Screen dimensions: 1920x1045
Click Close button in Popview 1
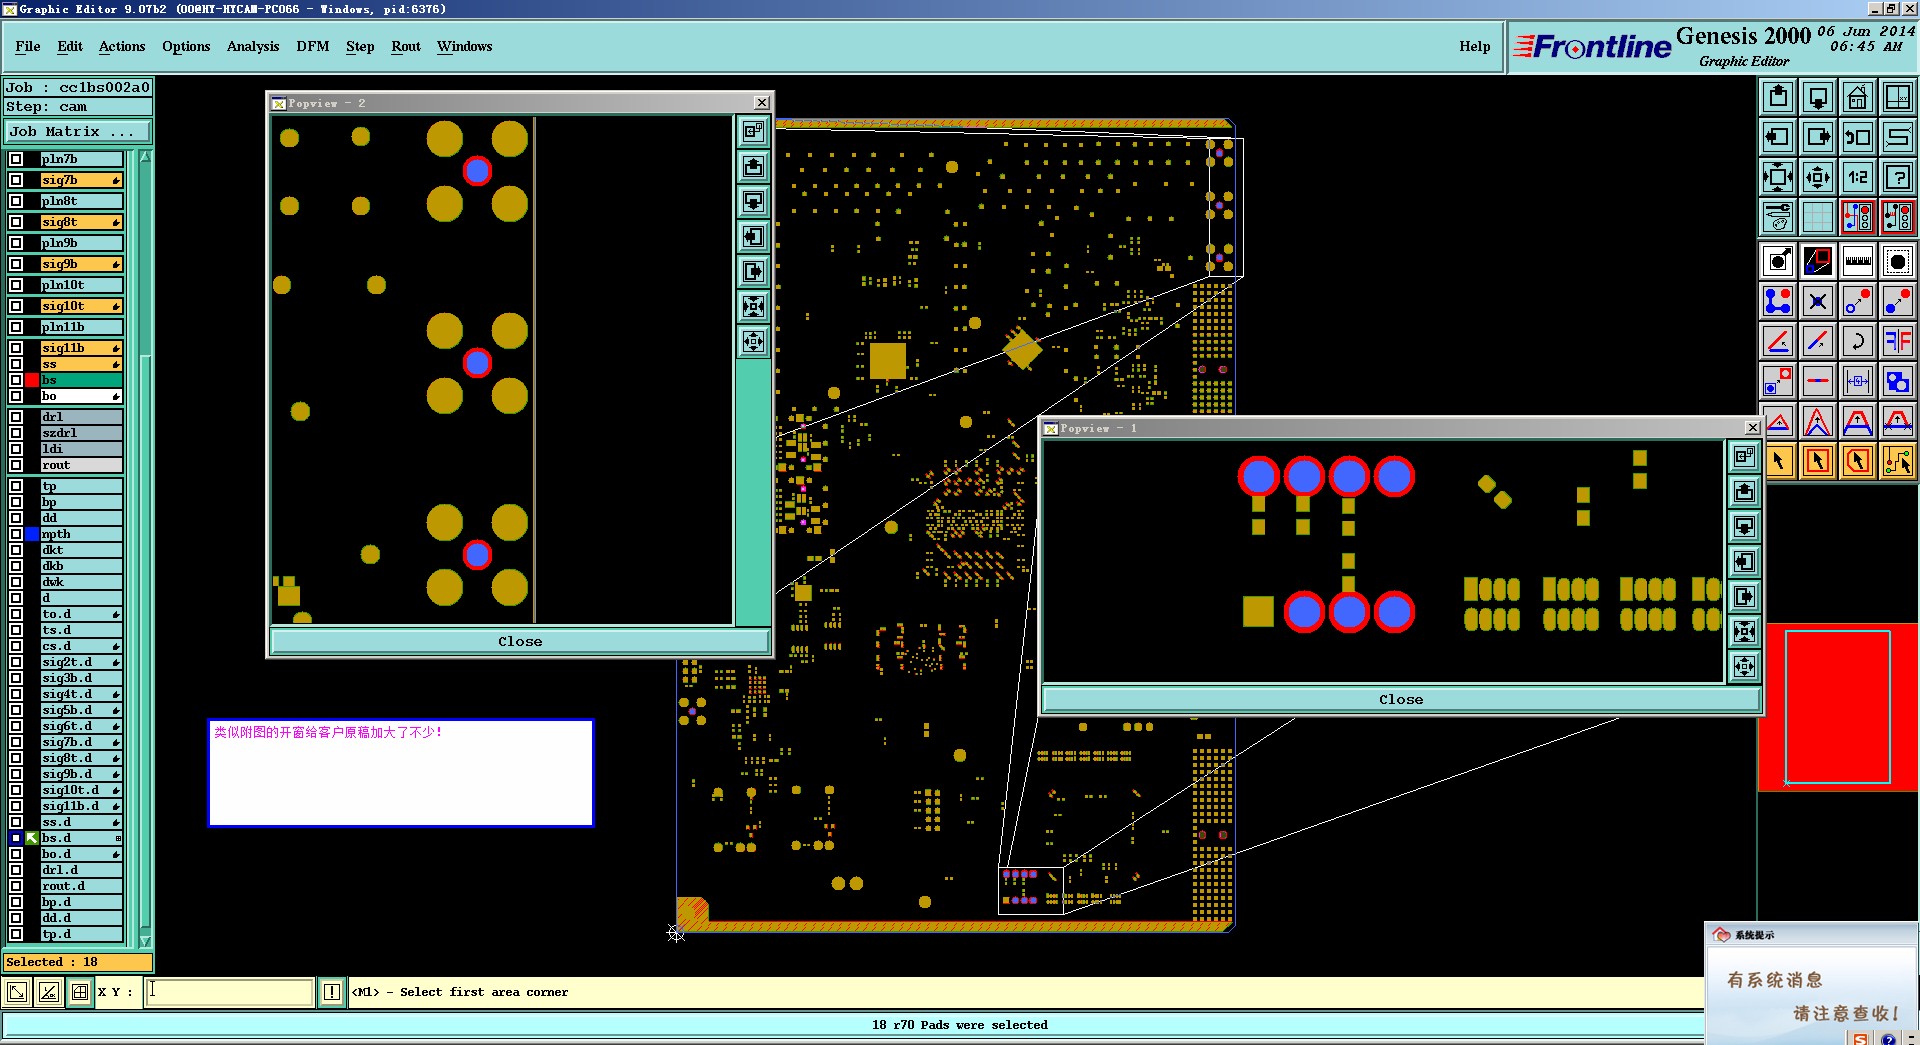tap(1400, 699)
